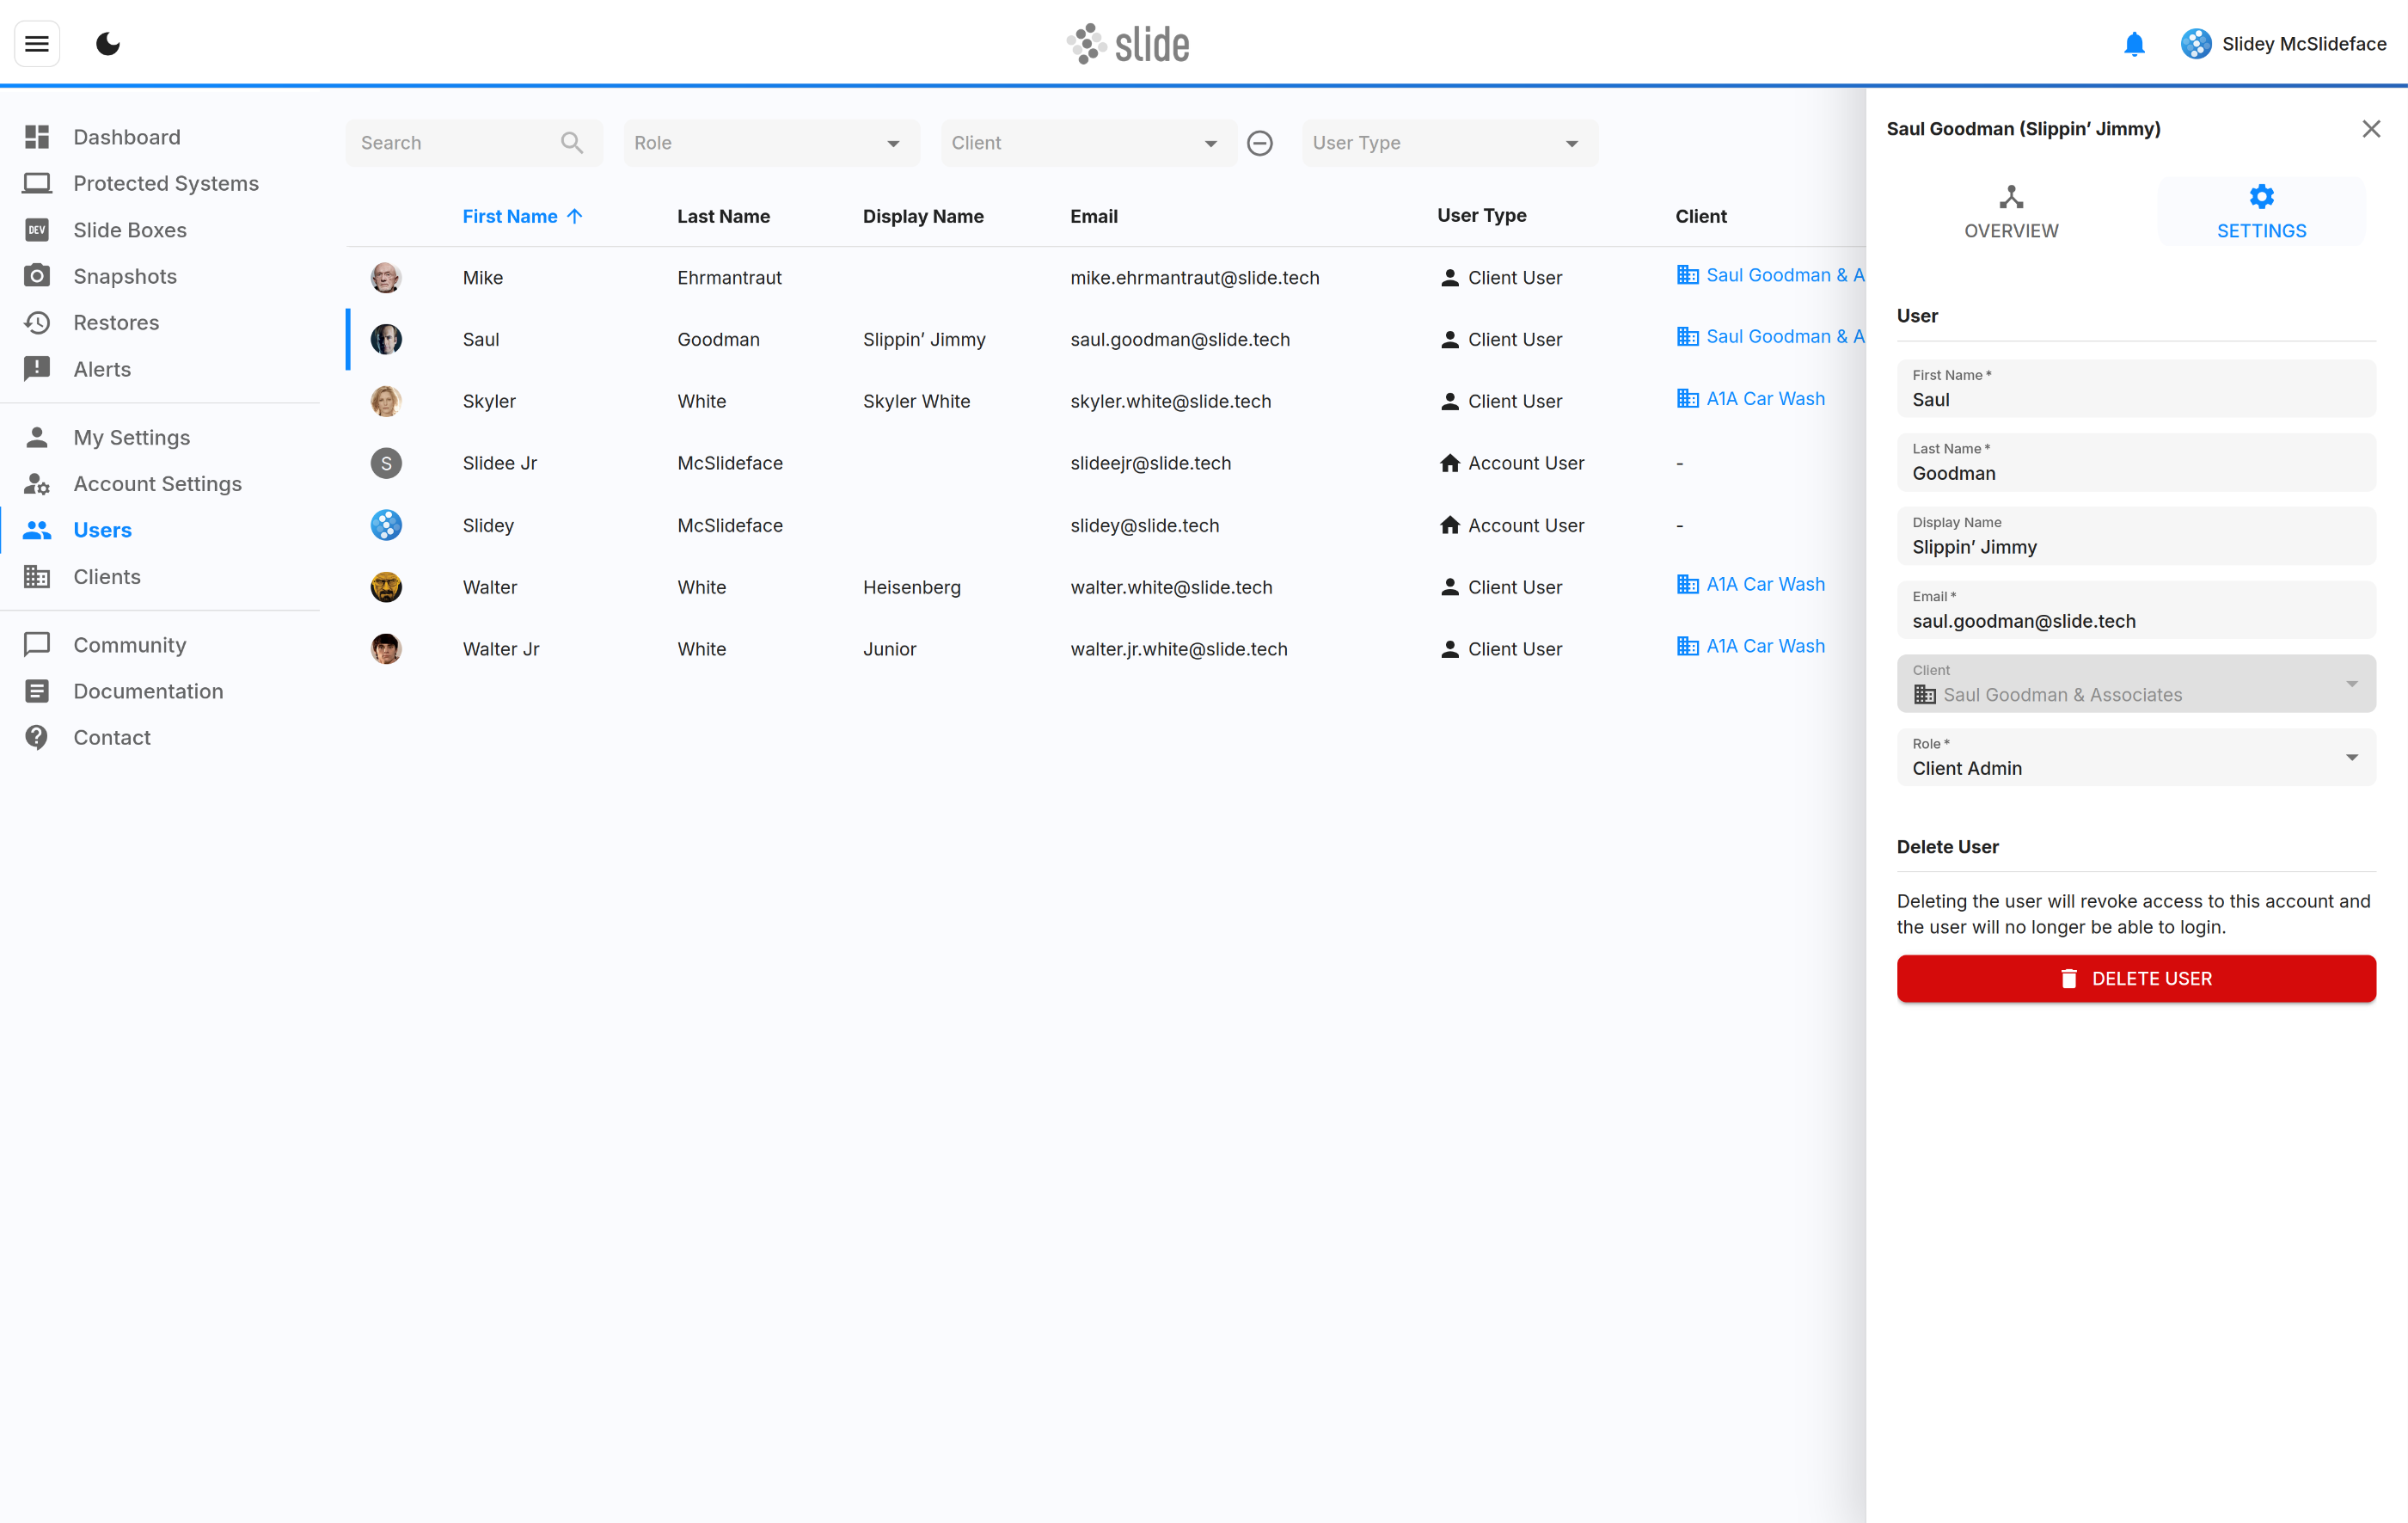Click the Search input field
2408x1523 pixels.
pos(474,143)
